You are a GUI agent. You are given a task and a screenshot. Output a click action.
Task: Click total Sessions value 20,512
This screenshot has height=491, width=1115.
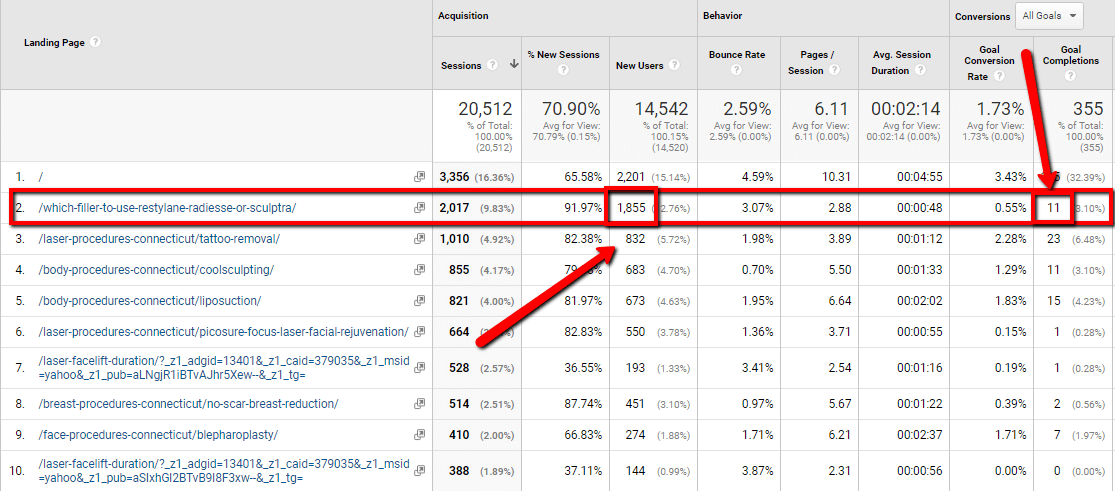485,109
